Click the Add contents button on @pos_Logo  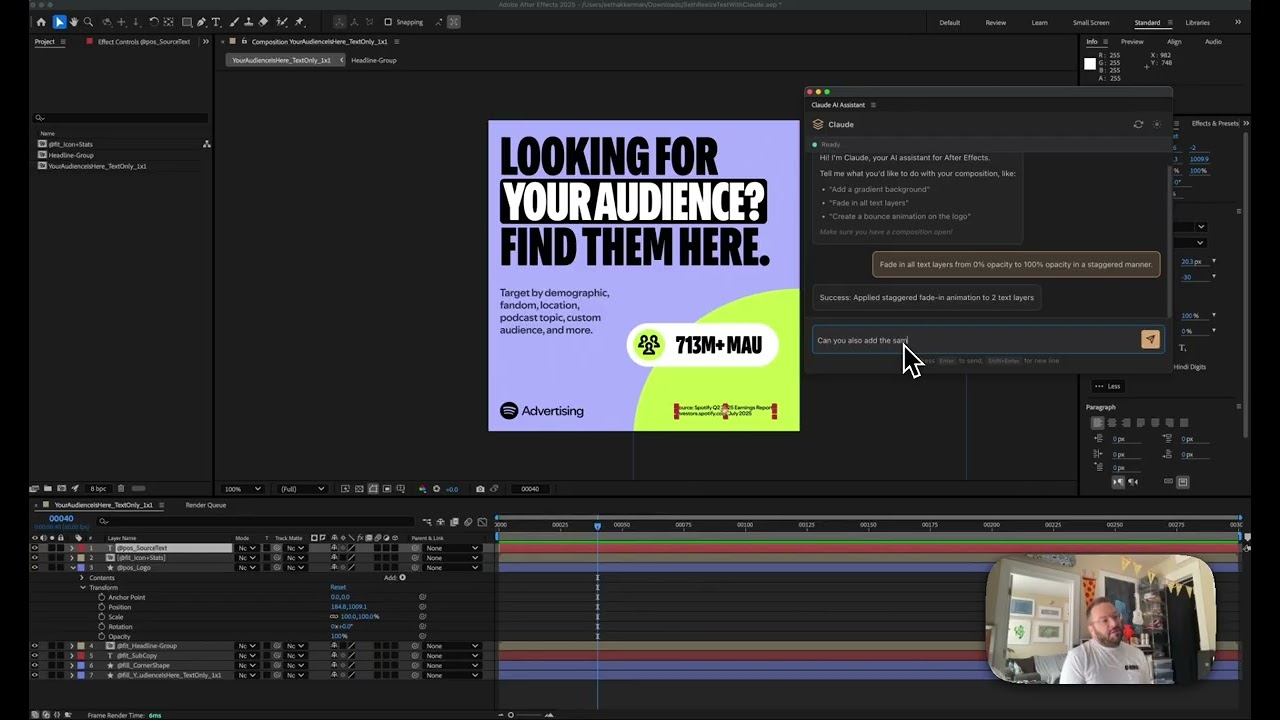tap(402, 577)
